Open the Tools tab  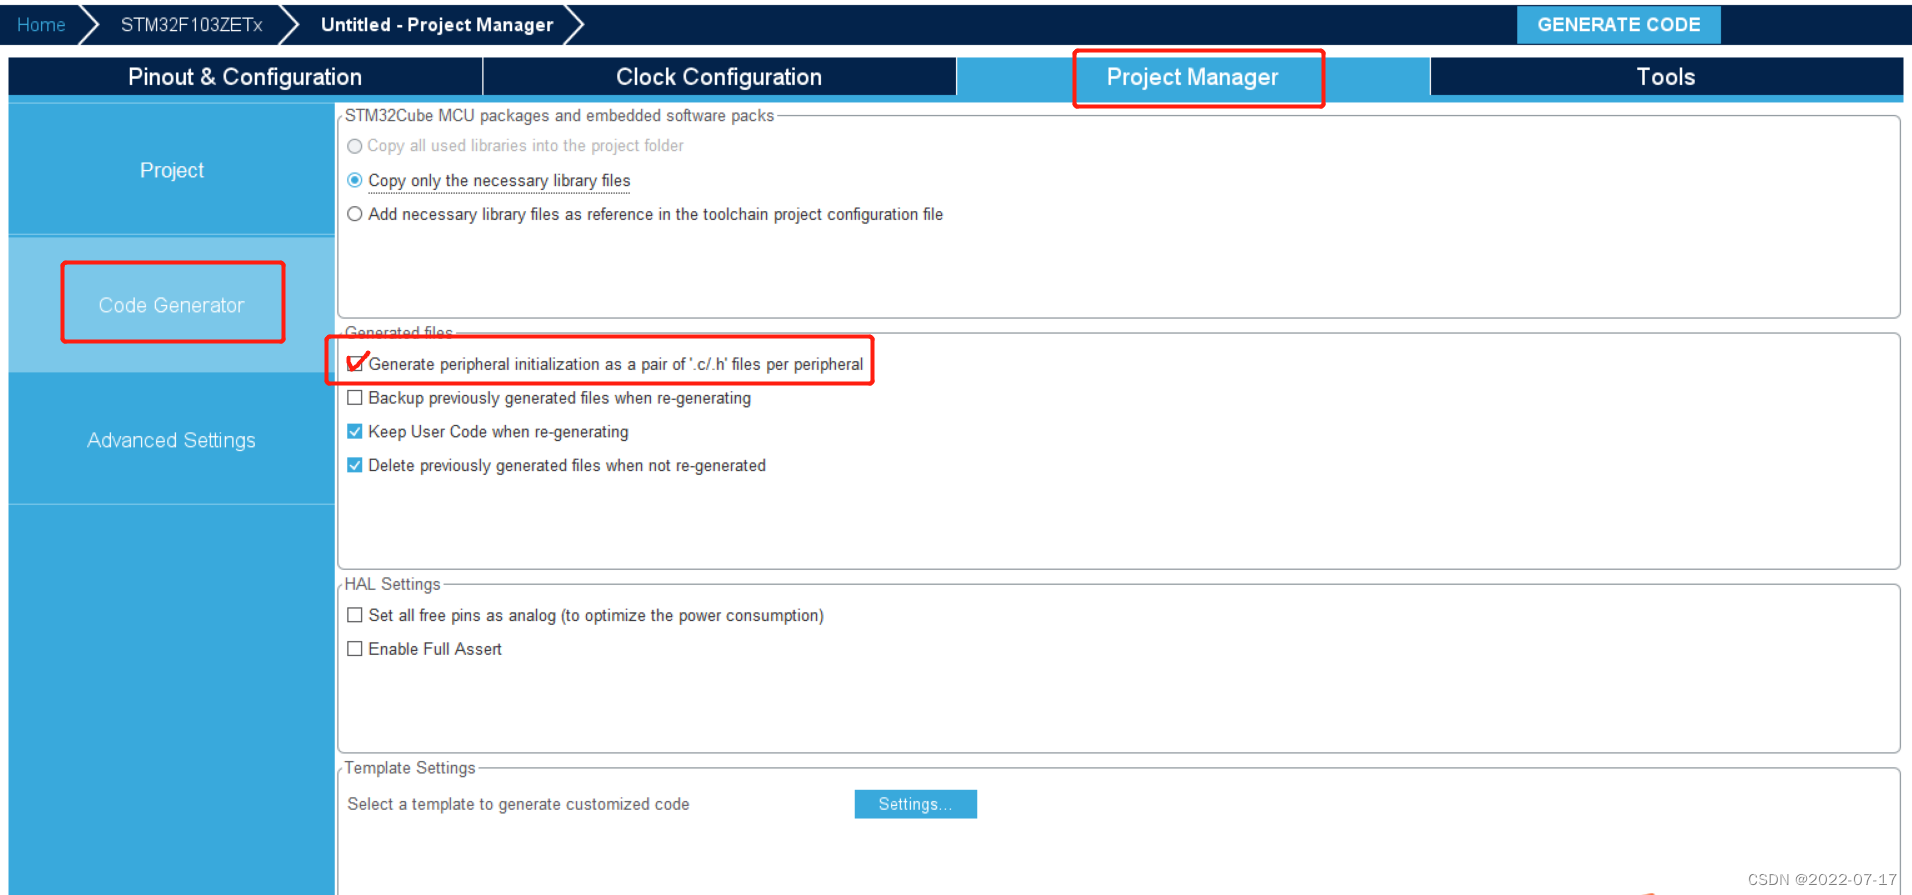tap(1666, 77)
